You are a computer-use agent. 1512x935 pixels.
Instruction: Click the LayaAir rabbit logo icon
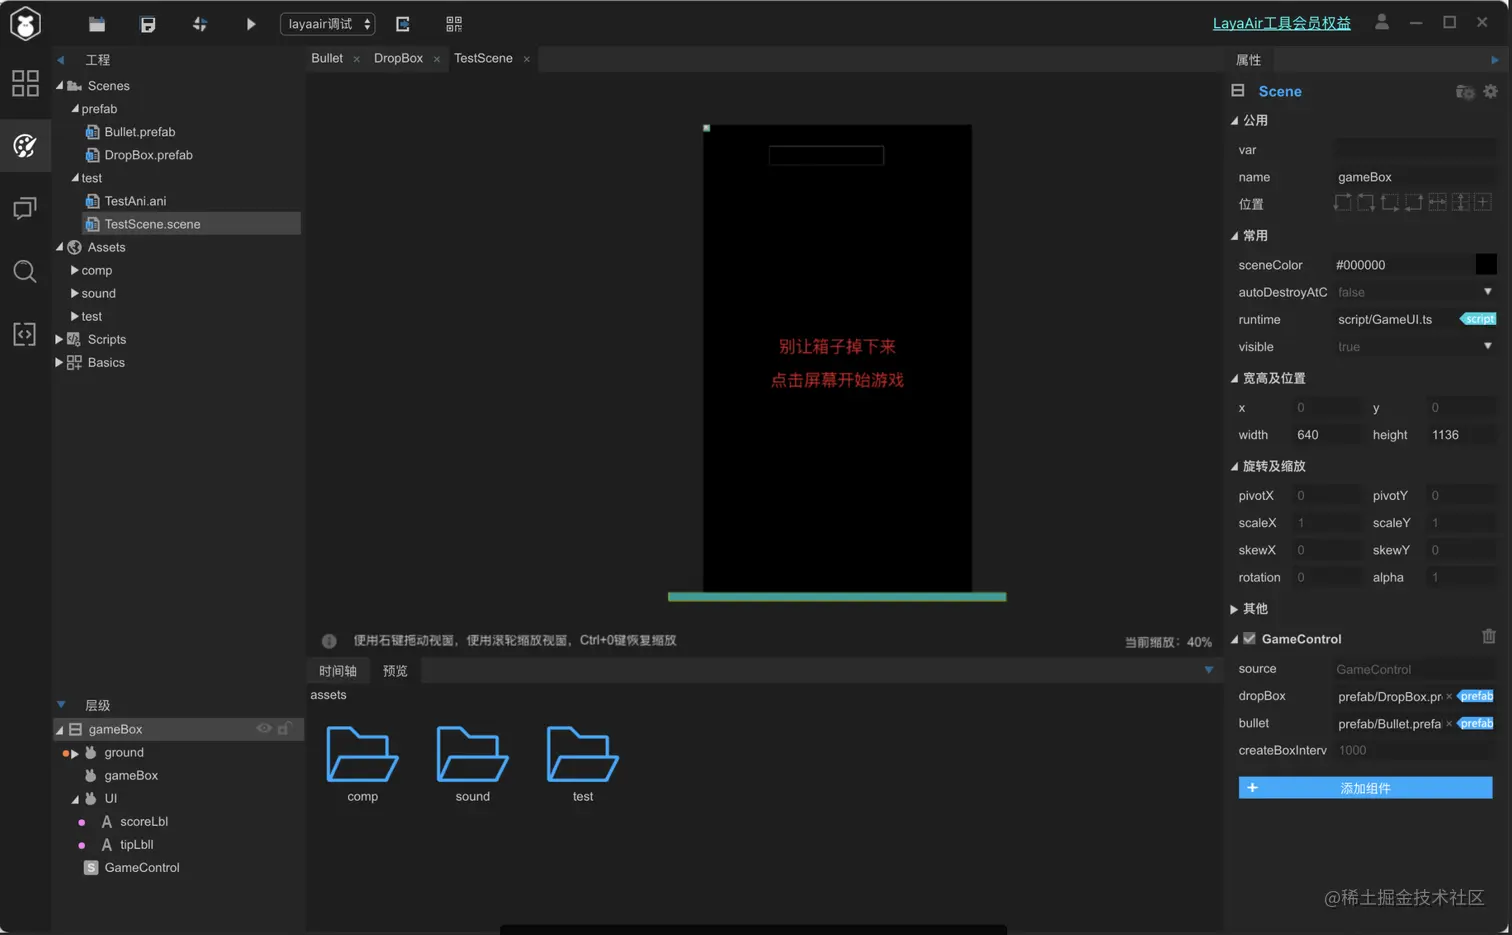point(24,22)
